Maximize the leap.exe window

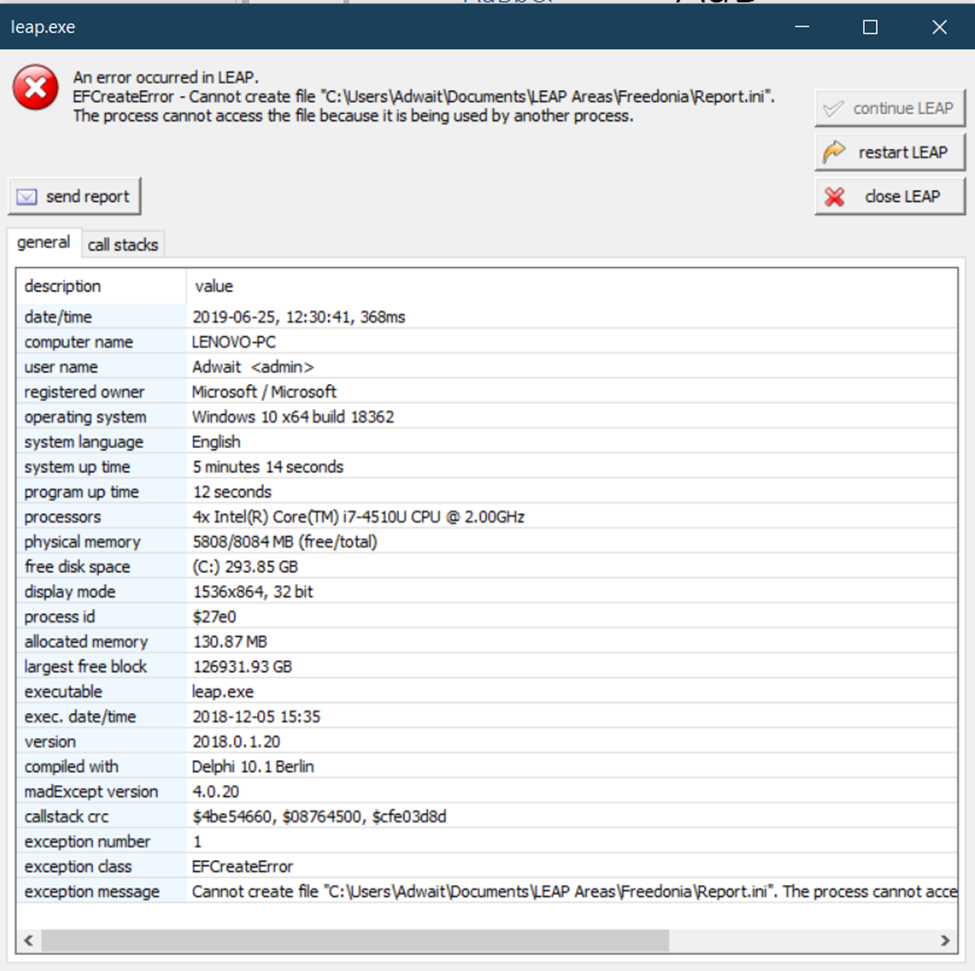(x=871, y=27)
